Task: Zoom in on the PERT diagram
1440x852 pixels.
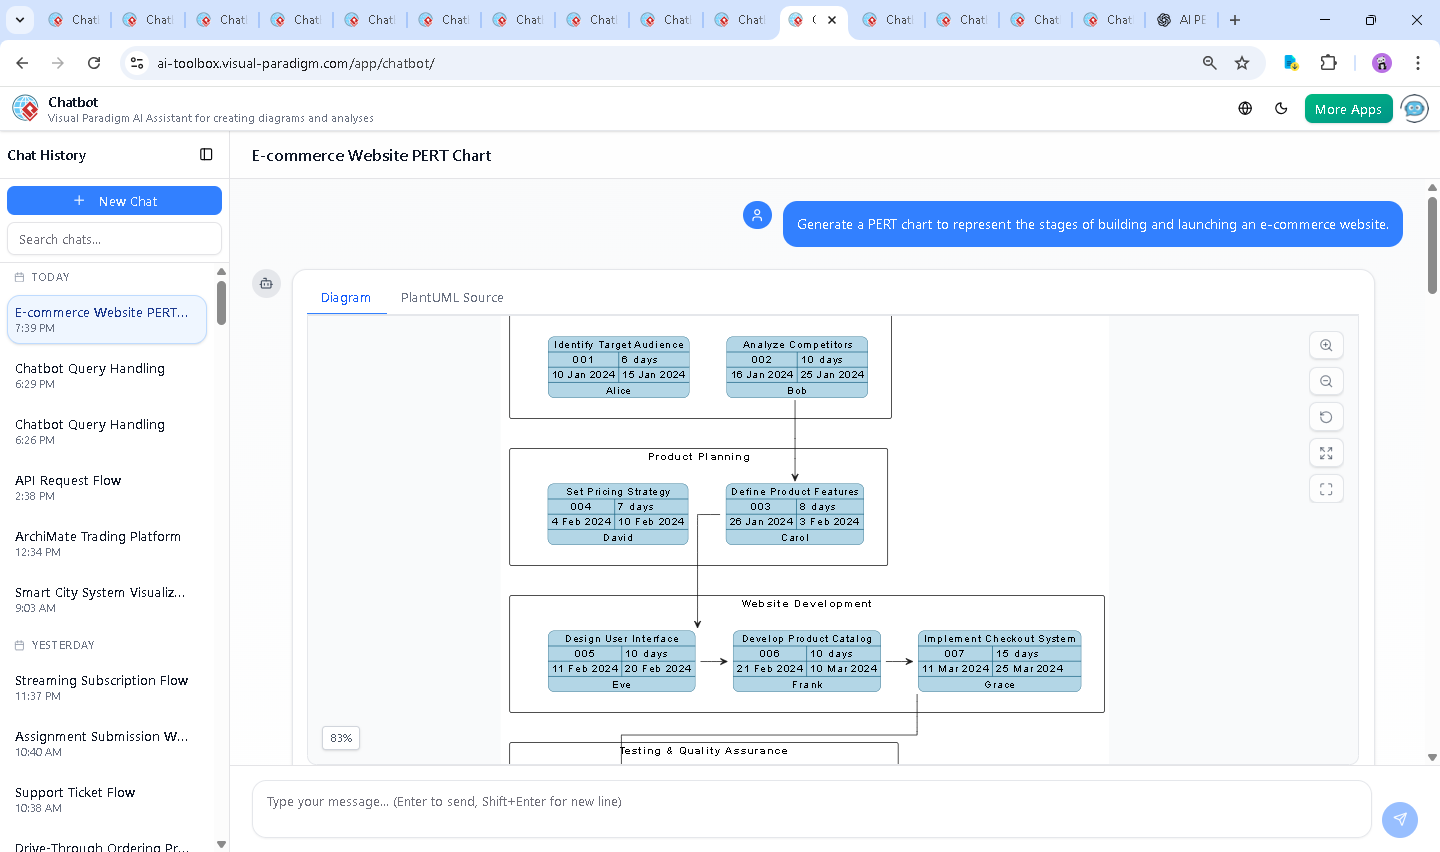Action: click(x=1326, y=345)
